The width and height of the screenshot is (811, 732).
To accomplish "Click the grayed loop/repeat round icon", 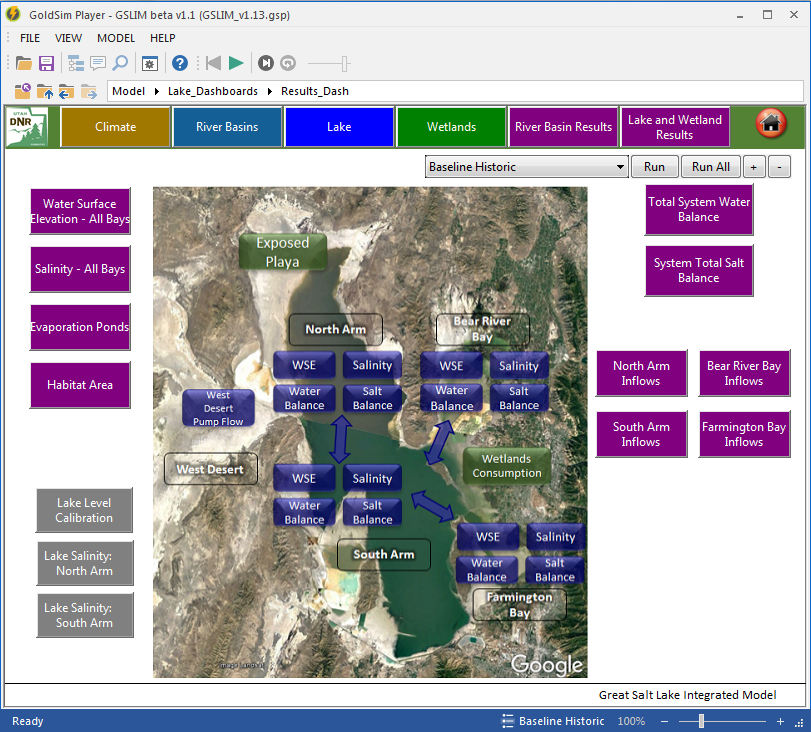I will pyautogui.click(x=288, y=64).
